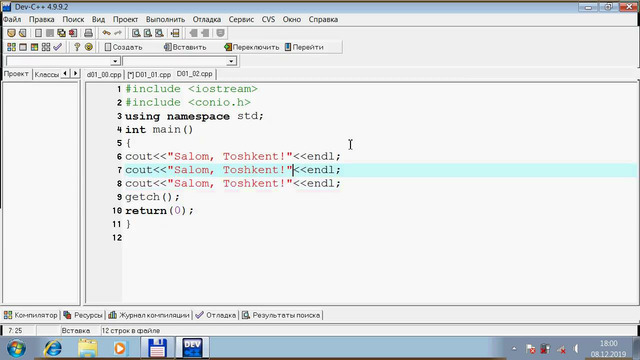Open the Сервис menu

click(241, 19)
